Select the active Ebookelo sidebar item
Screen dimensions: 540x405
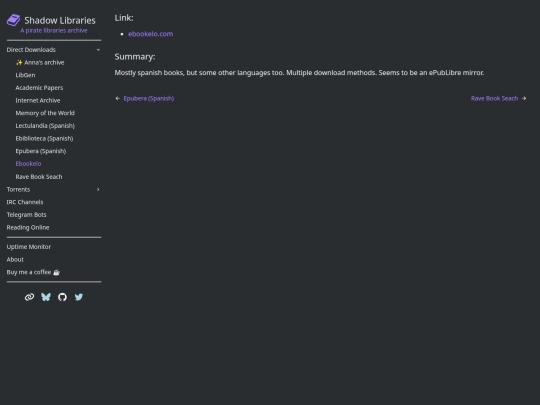point(28,164)
